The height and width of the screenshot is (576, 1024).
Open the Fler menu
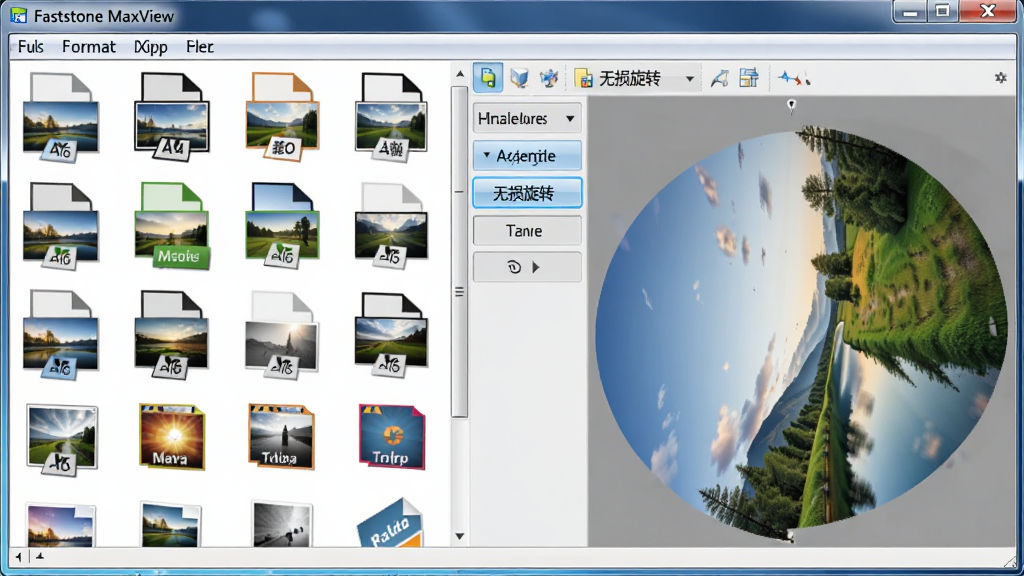point(199,47)
